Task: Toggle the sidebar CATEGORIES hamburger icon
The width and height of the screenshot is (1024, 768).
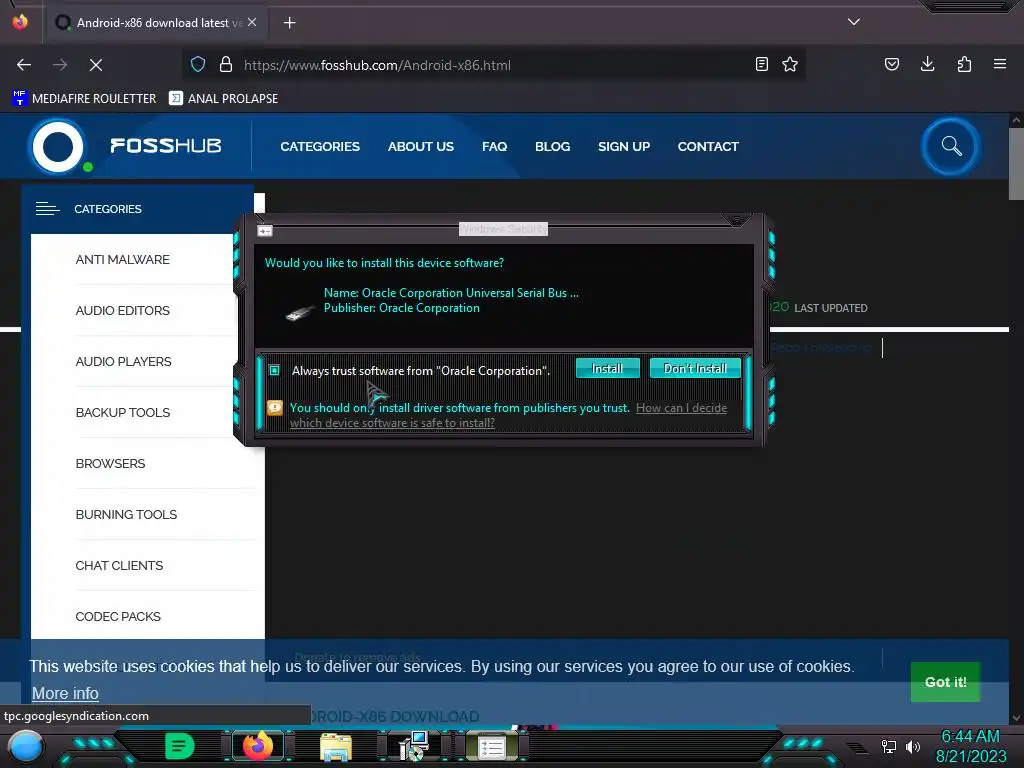Action: coord(48,209)
